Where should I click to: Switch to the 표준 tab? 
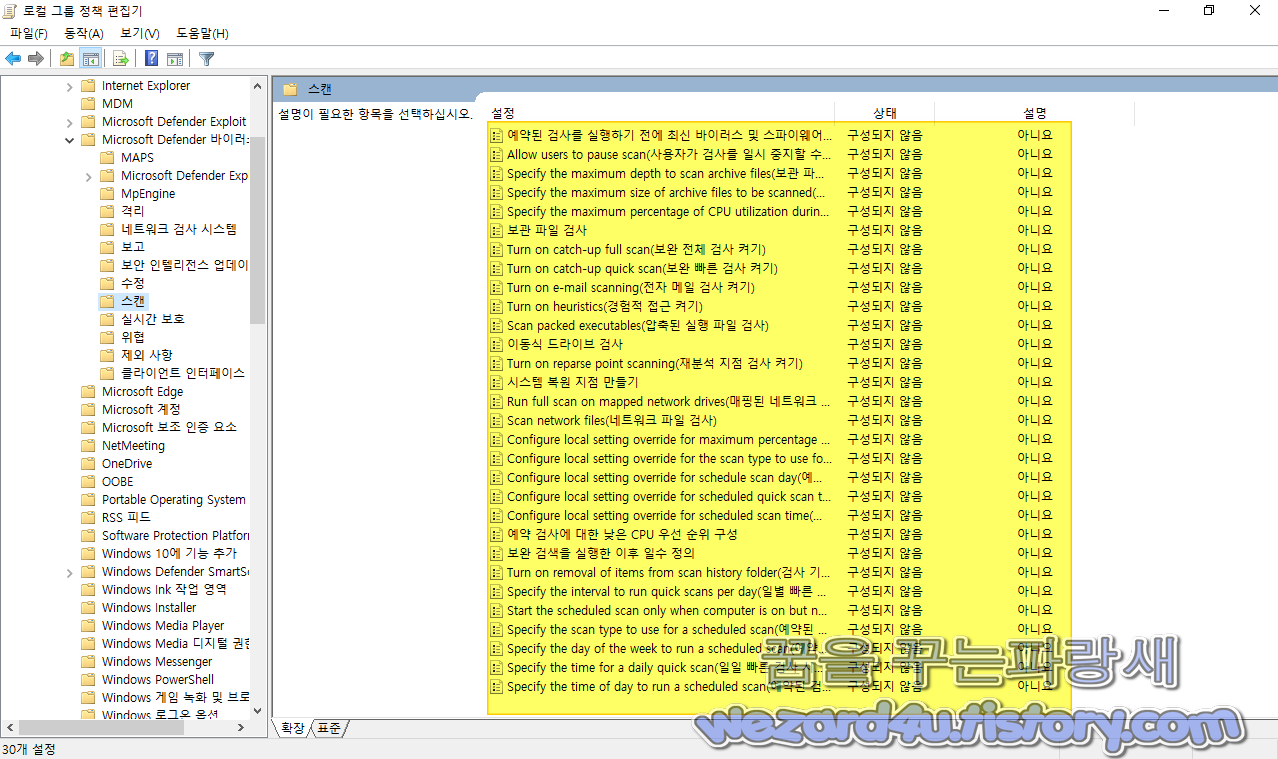pyautogui.click(x=328, y=728)
